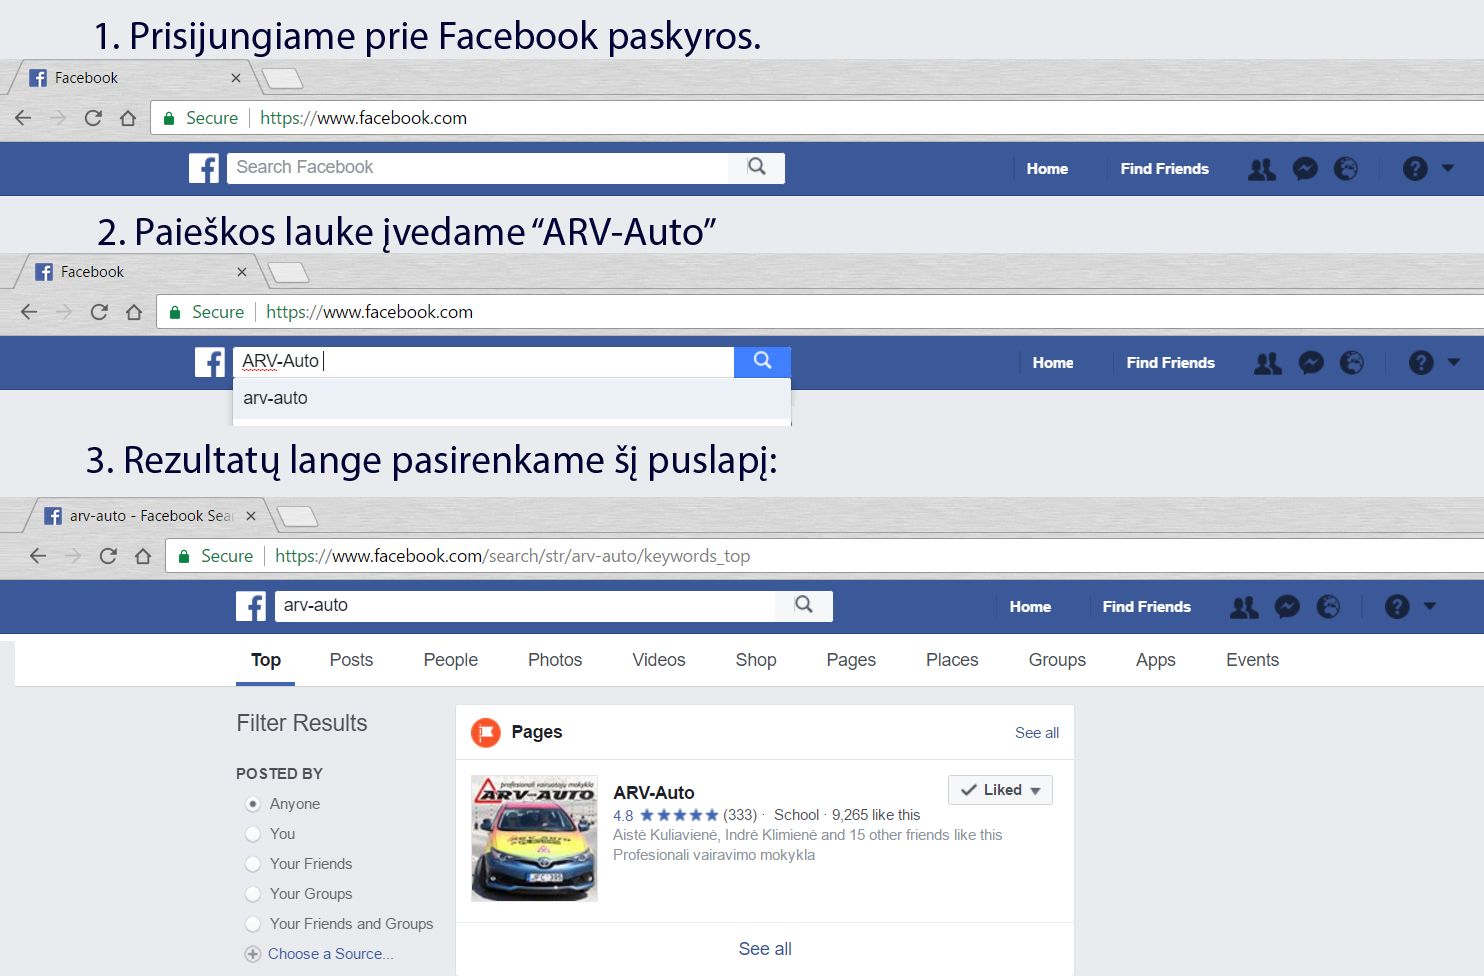Open help question mark in the first Facebook bar
The height and width of the screenshot is (976, 1484).
(1415, 169)
